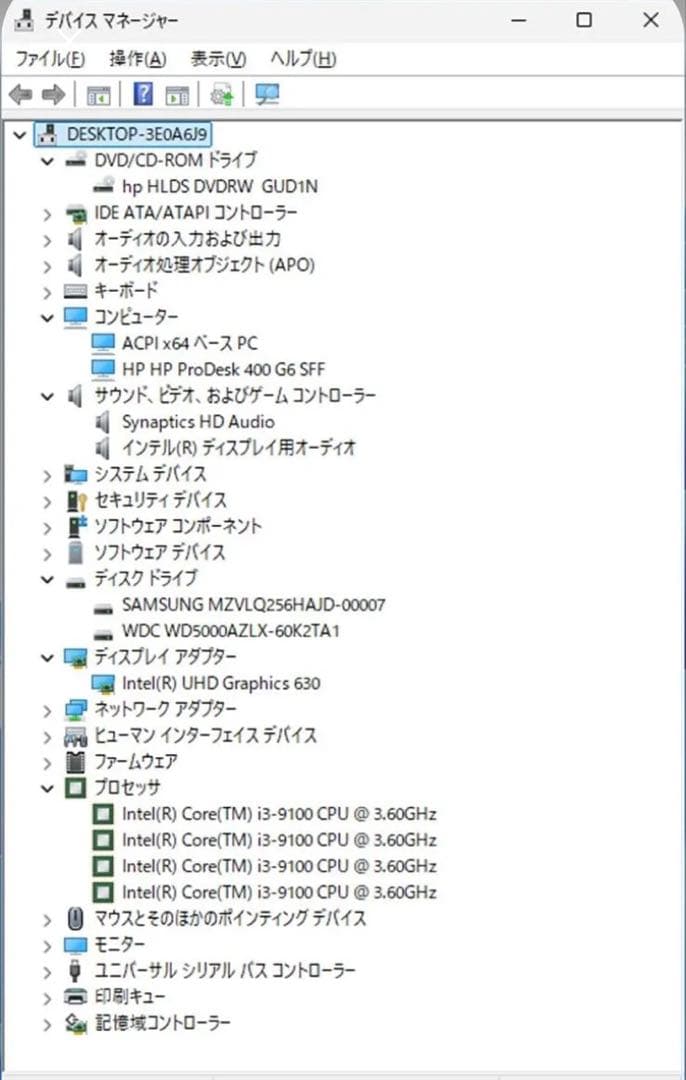Click the properties pane toolbar button
Screen dimensions: 686x1080
coord(177,94)
